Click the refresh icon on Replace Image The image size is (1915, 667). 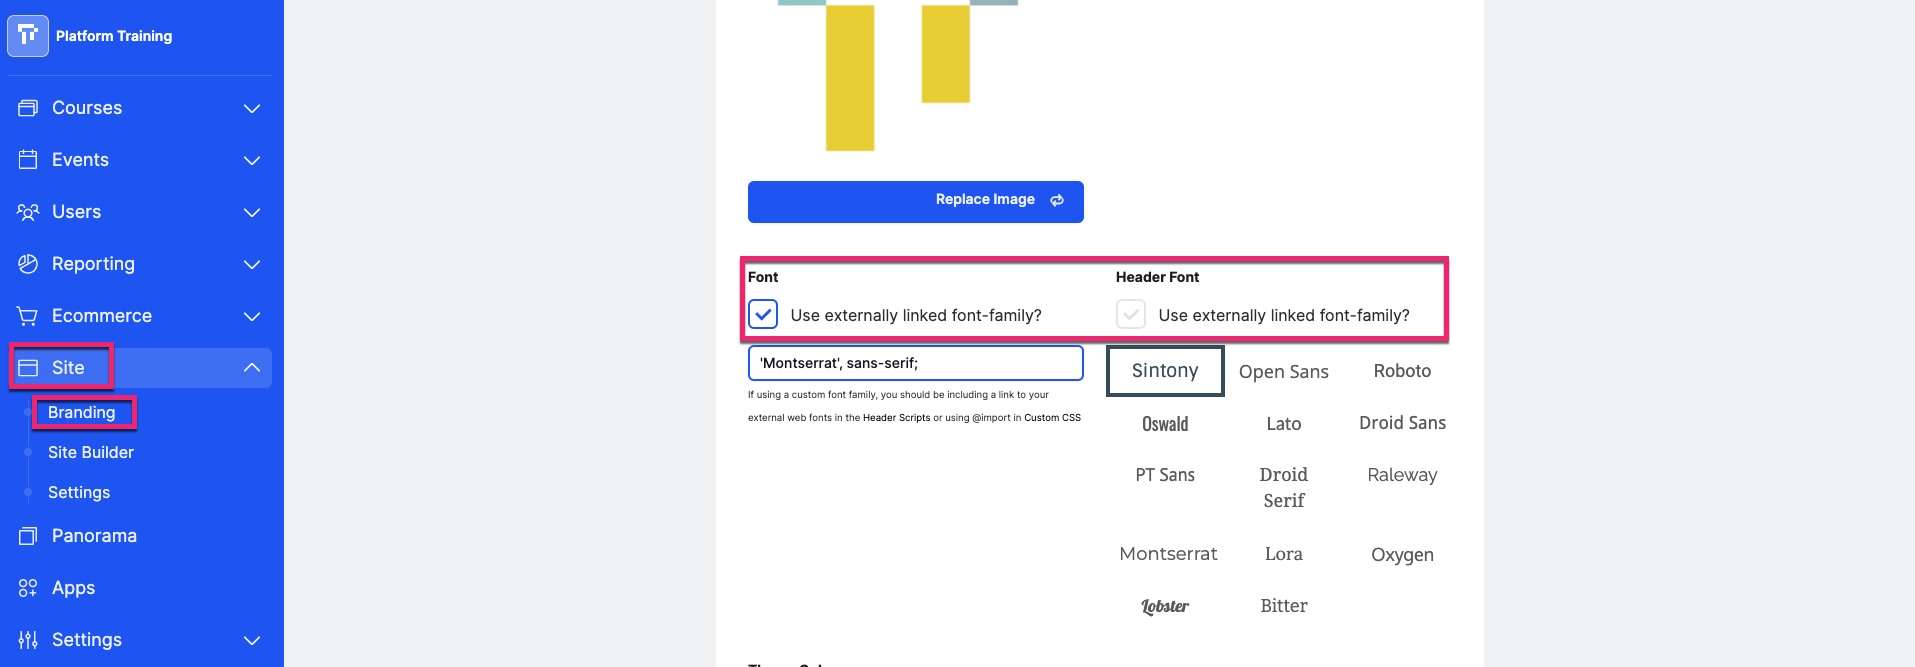coord(1057,200)
